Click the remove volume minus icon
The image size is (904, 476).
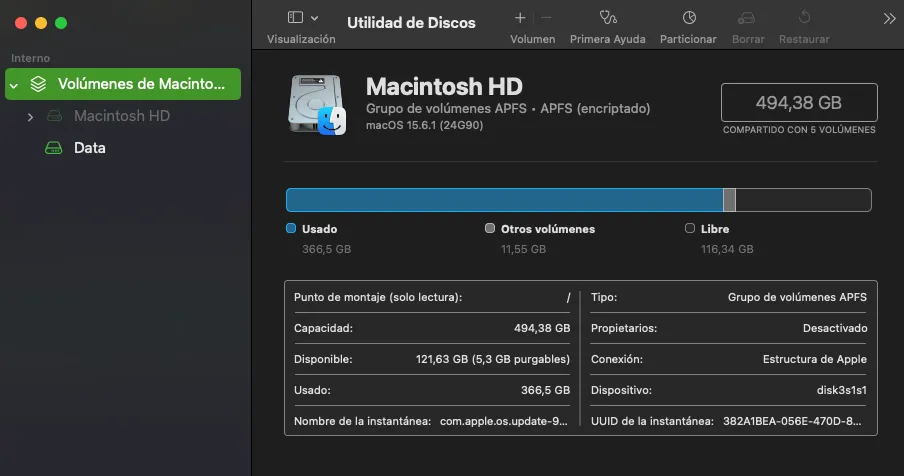(x=546, y=18)
